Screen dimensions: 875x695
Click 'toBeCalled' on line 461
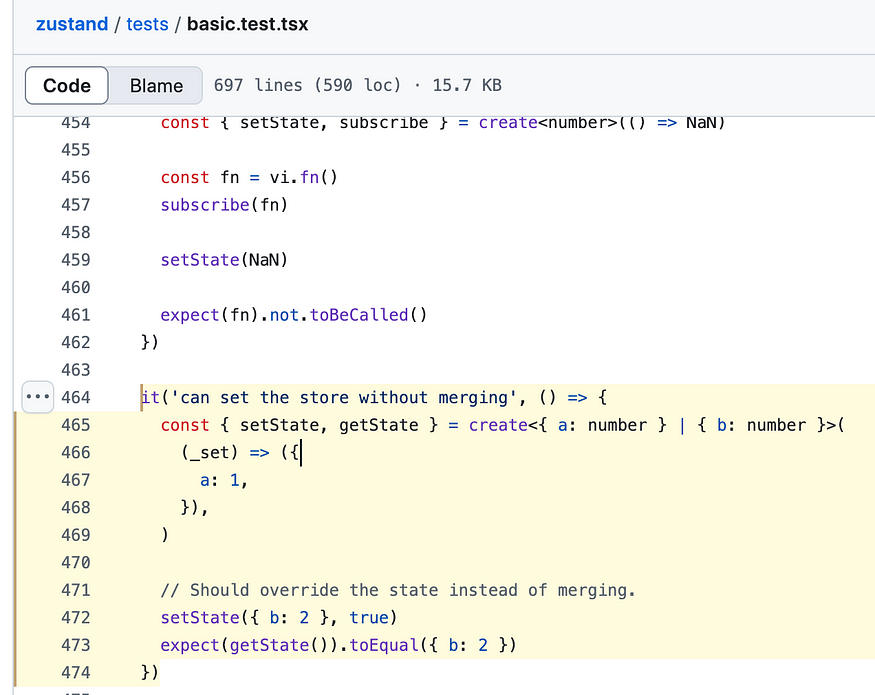(359, 315)
